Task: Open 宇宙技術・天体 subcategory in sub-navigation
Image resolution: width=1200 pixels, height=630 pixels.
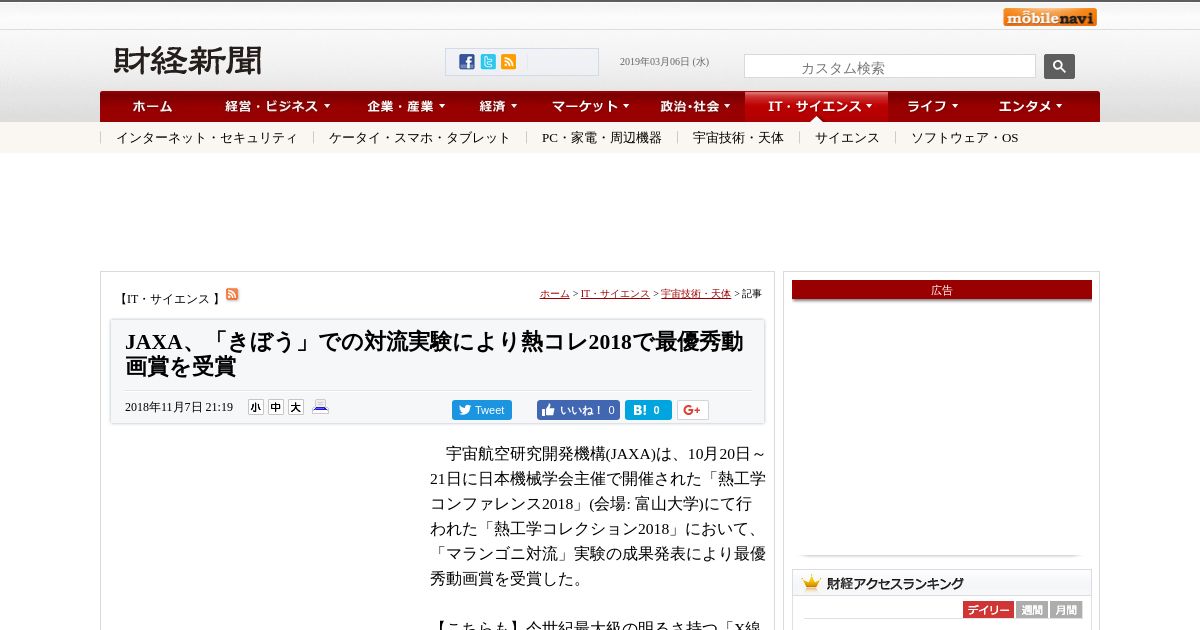Action: pos(738,138)
